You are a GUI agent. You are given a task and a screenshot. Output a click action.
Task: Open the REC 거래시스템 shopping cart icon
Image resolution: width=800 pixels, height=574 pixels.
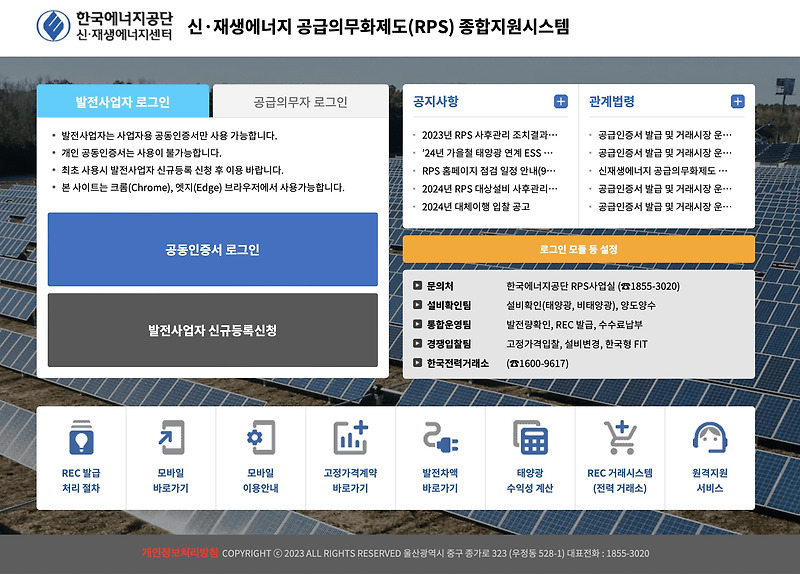(620, 437)
